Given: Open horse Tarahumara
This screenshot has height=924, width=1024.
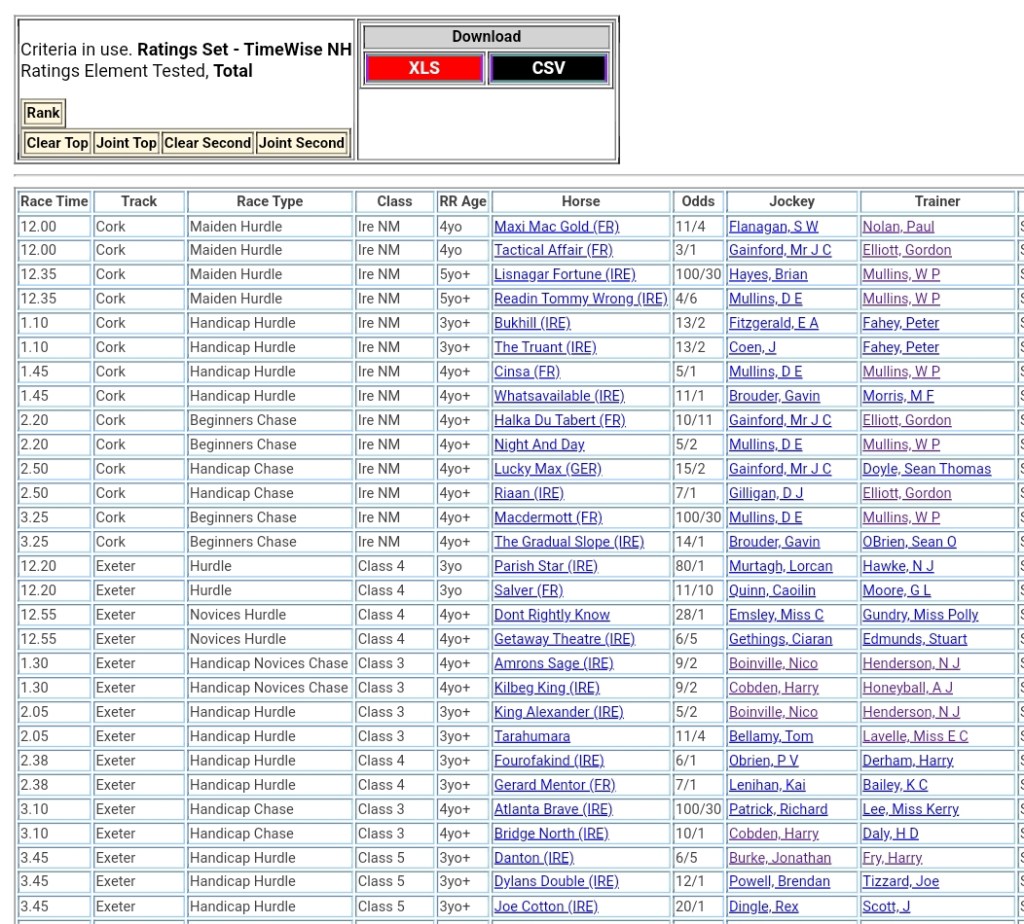Looking at the screenshot, I should (532, 736).
